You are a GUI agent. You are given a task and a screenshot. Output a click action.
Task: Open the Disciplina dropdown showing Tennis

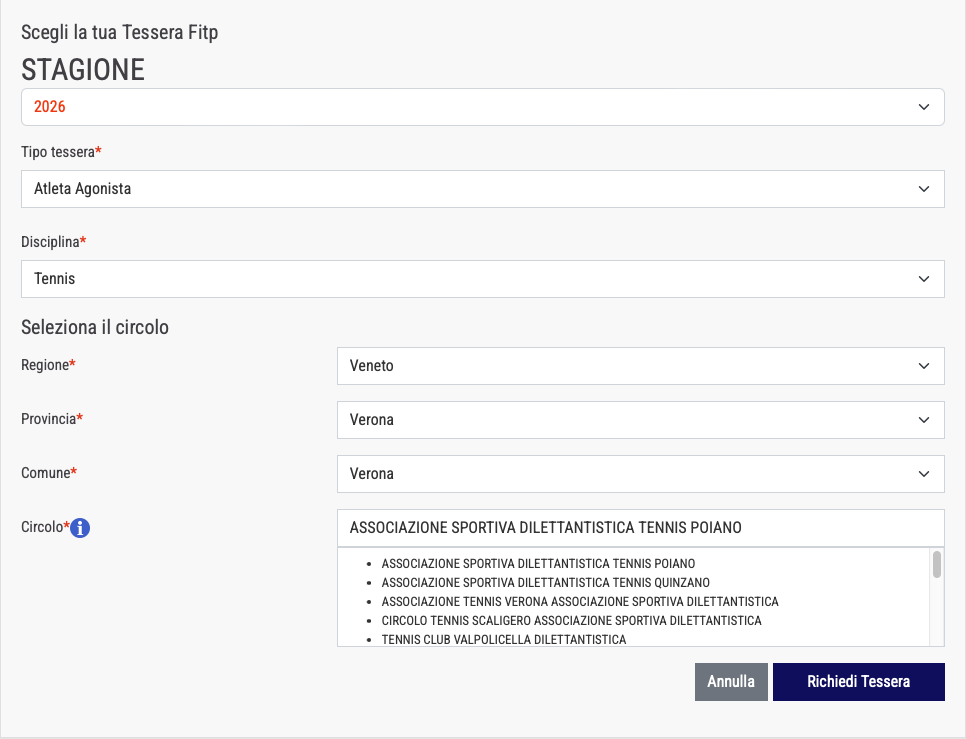coord(482,279)
